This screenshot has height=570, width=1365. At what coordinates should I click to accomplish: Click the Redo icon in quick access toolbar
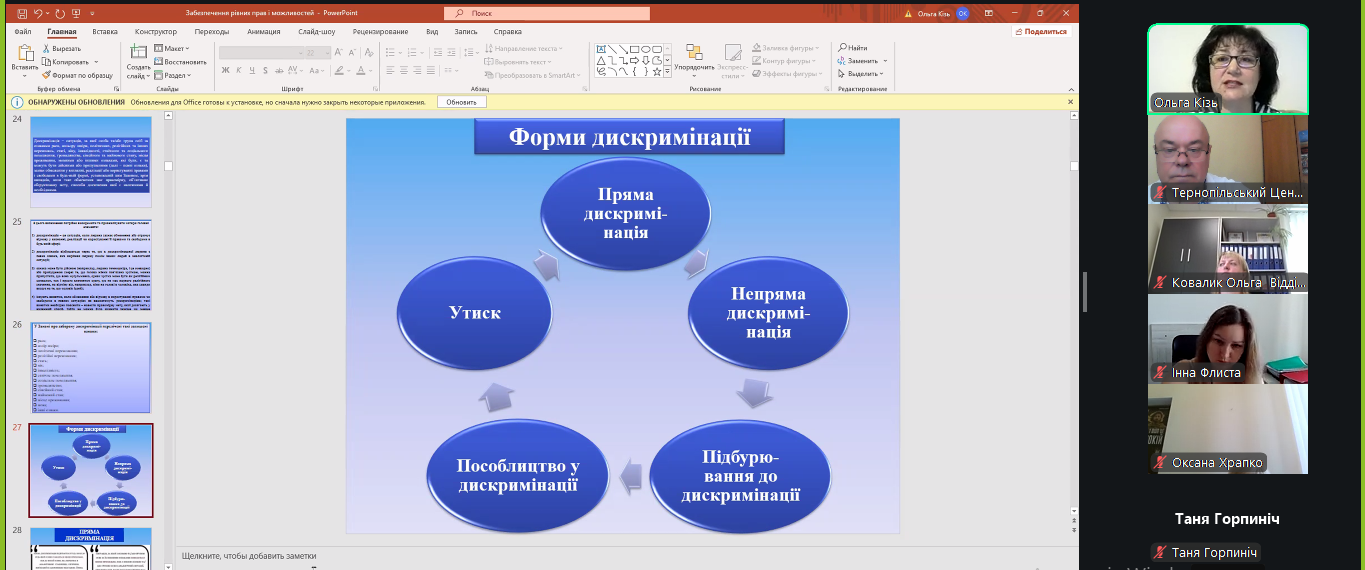pyautogui.click(x=60, y=13)
